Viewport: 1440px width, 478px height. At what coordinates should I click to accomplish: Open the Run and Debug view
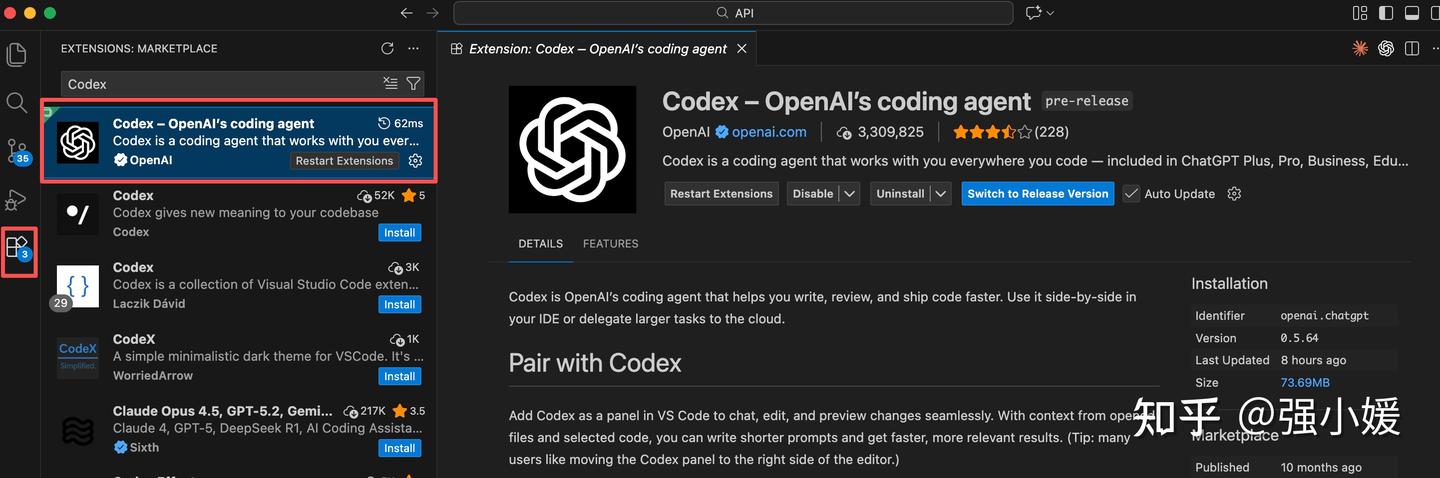pyautogui.click(x=17, y=199)
